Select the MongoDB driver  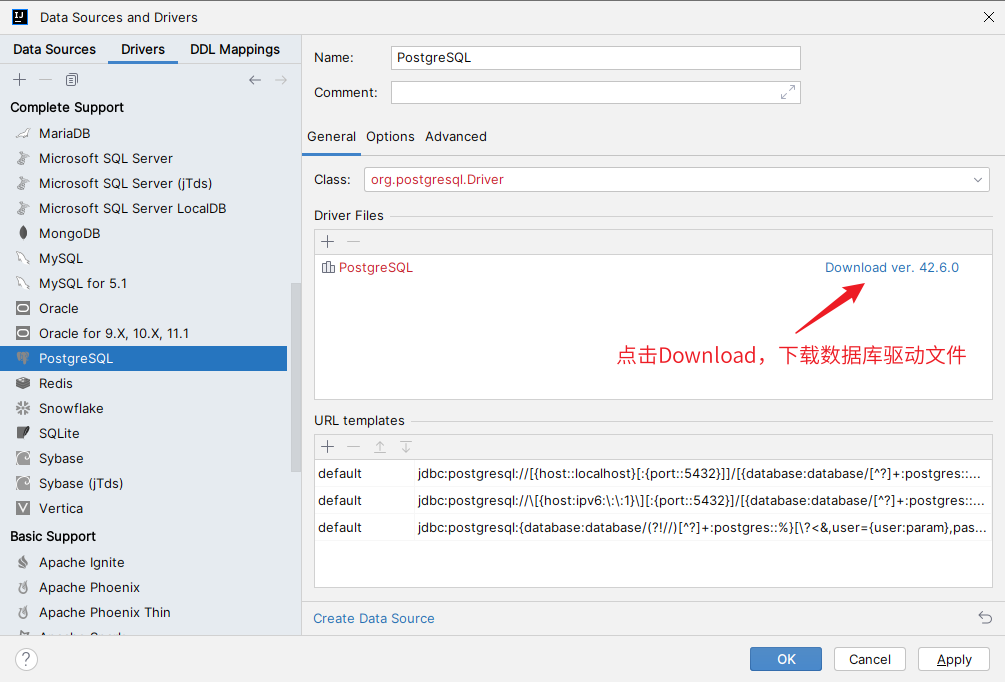69,233
